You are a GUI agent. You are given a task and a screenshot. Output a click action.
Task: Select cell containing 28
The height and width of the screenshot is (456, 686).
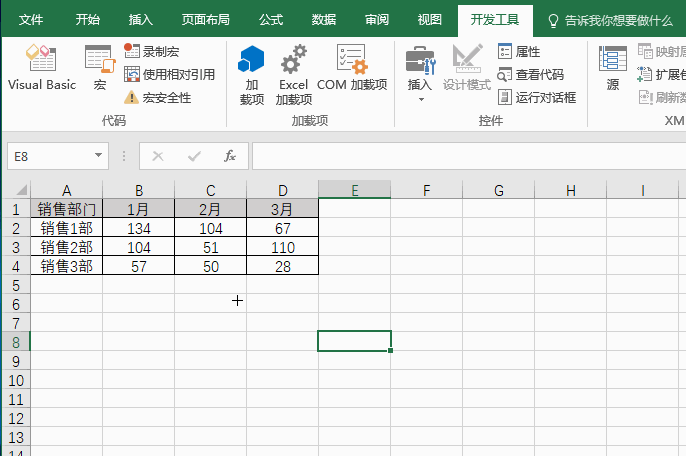pyautogui.click(x=283, y=266)
